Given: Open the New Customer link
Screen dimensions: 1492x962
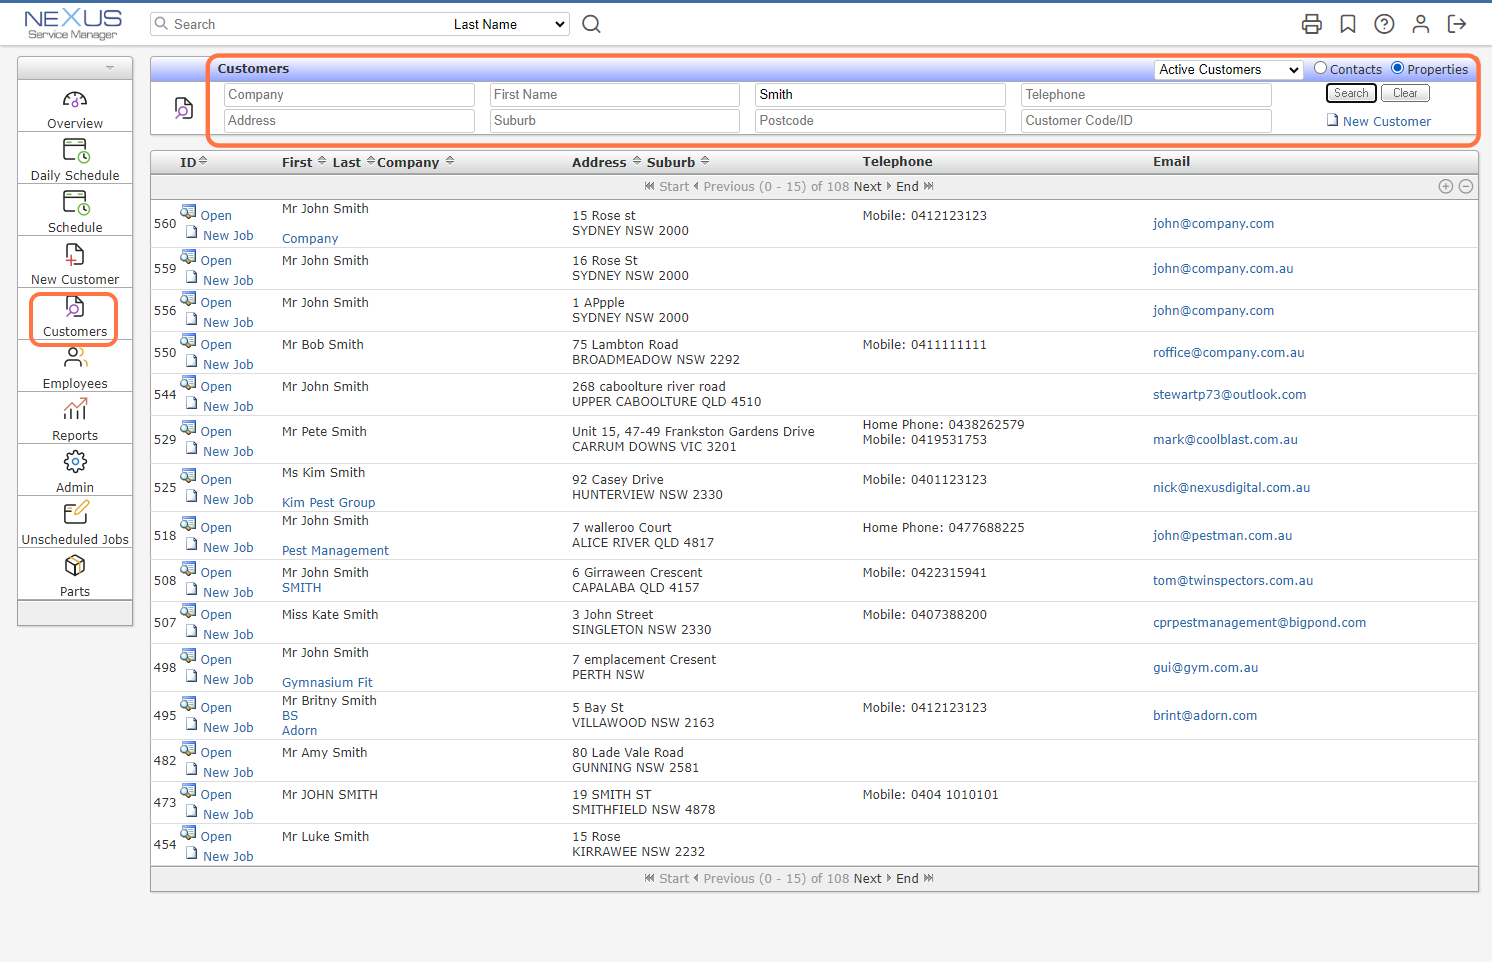Looking at the screenshot, I should pos(1386,121).
